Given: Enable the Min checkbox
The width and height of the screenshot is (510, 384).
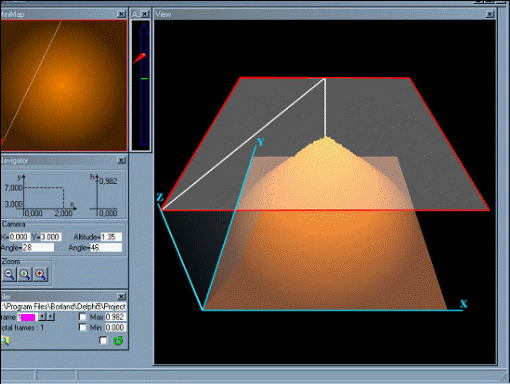Looking at the screenshot, I should 82,327.
